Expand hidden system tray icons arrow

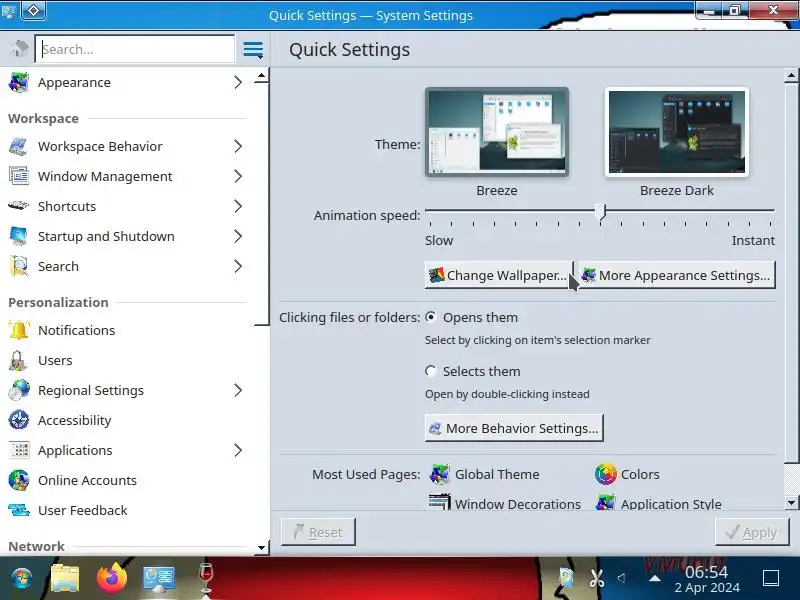tap(655, 578)
